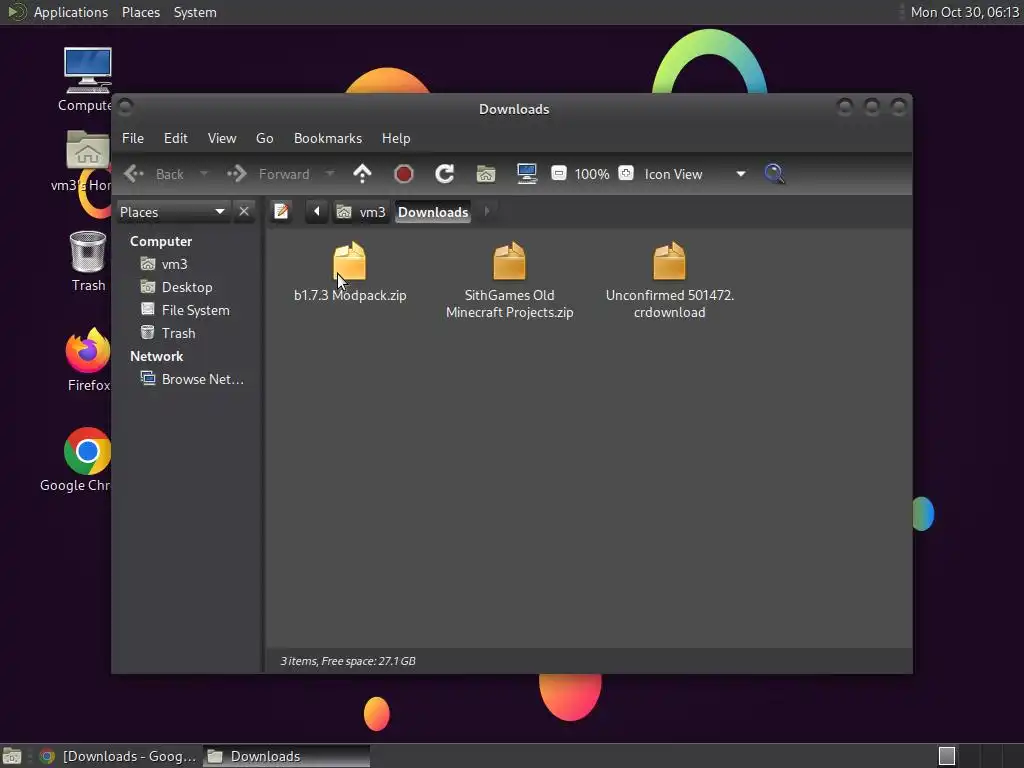
Task: Select the Trash desktop icon
Action: click(x=88, y=261)
